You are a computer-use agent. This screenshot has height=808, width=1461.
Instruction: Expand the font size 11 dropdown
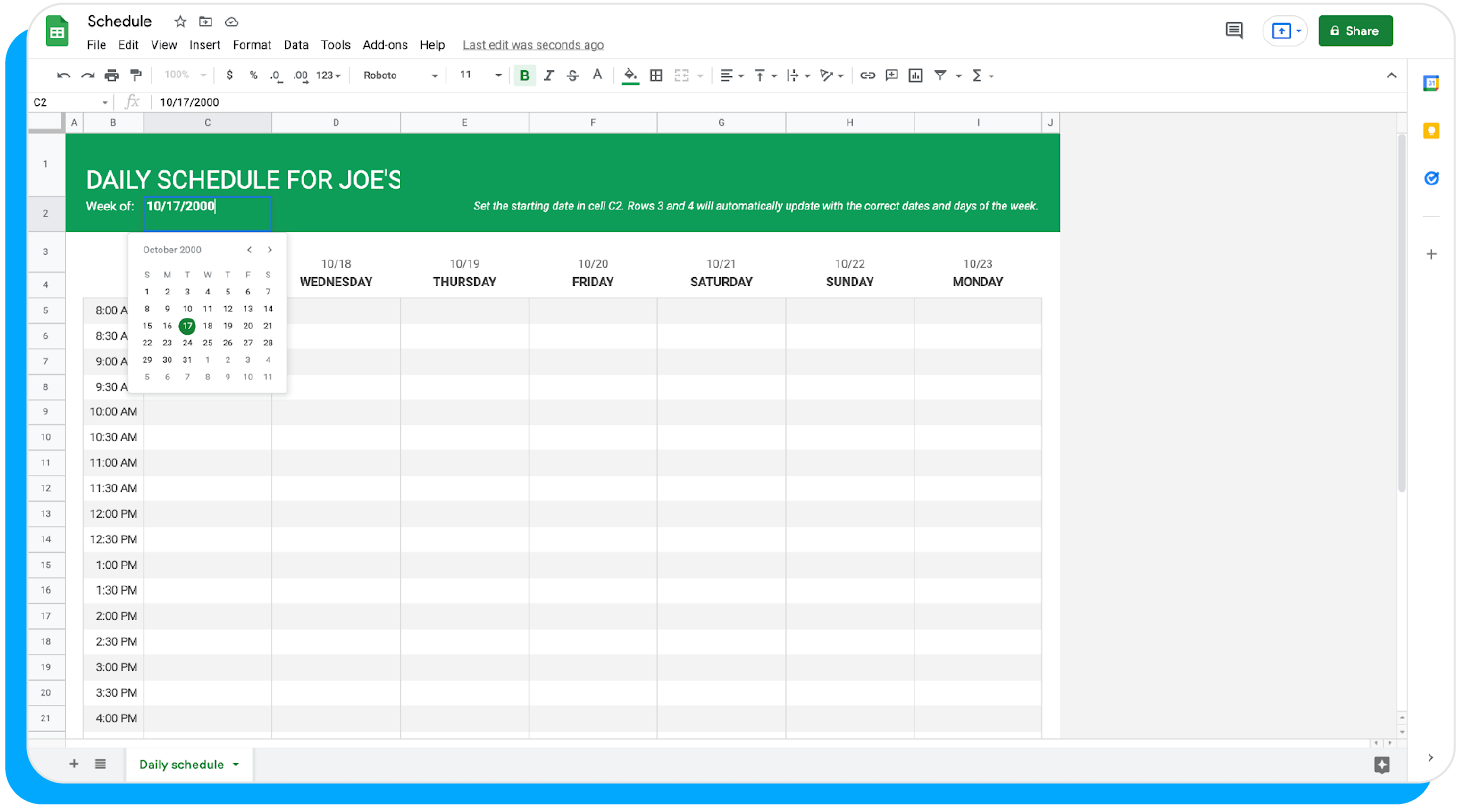tap(480, 76)
